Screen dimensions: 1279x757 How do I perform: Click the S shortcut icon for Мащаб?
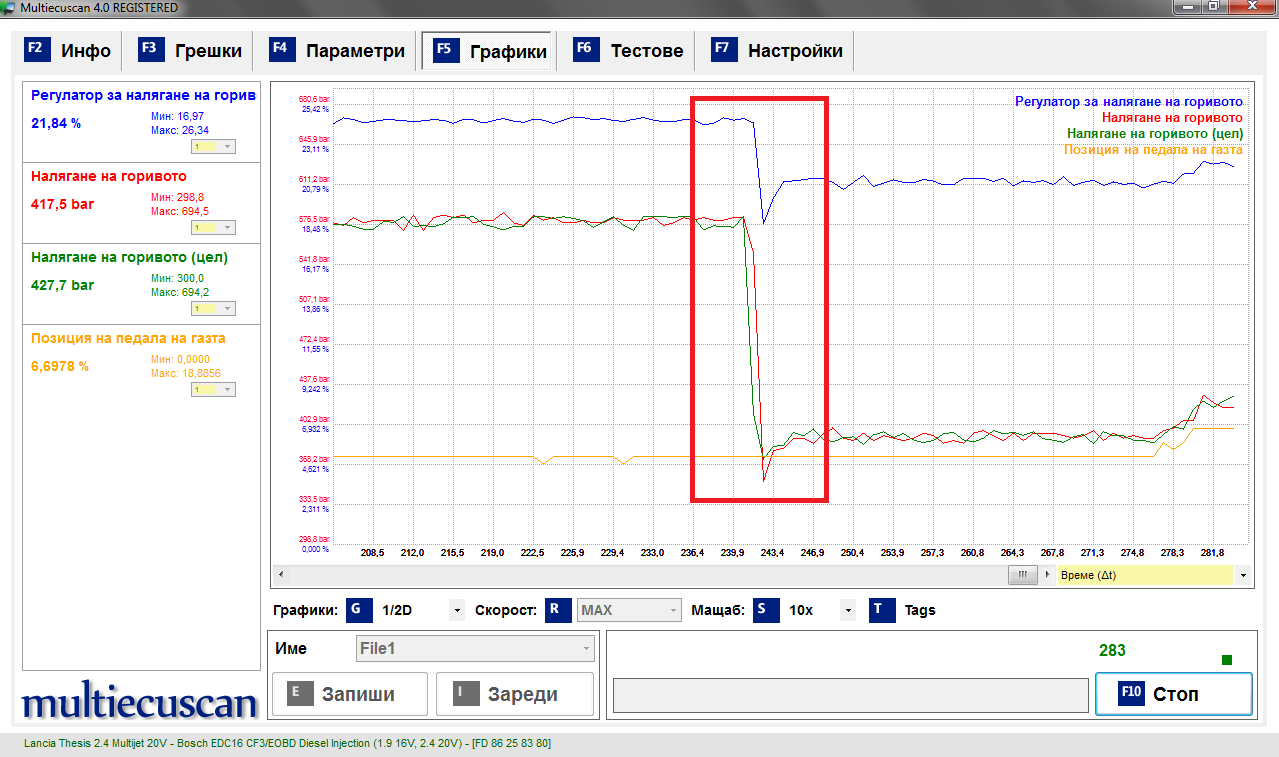click(766, 610)
